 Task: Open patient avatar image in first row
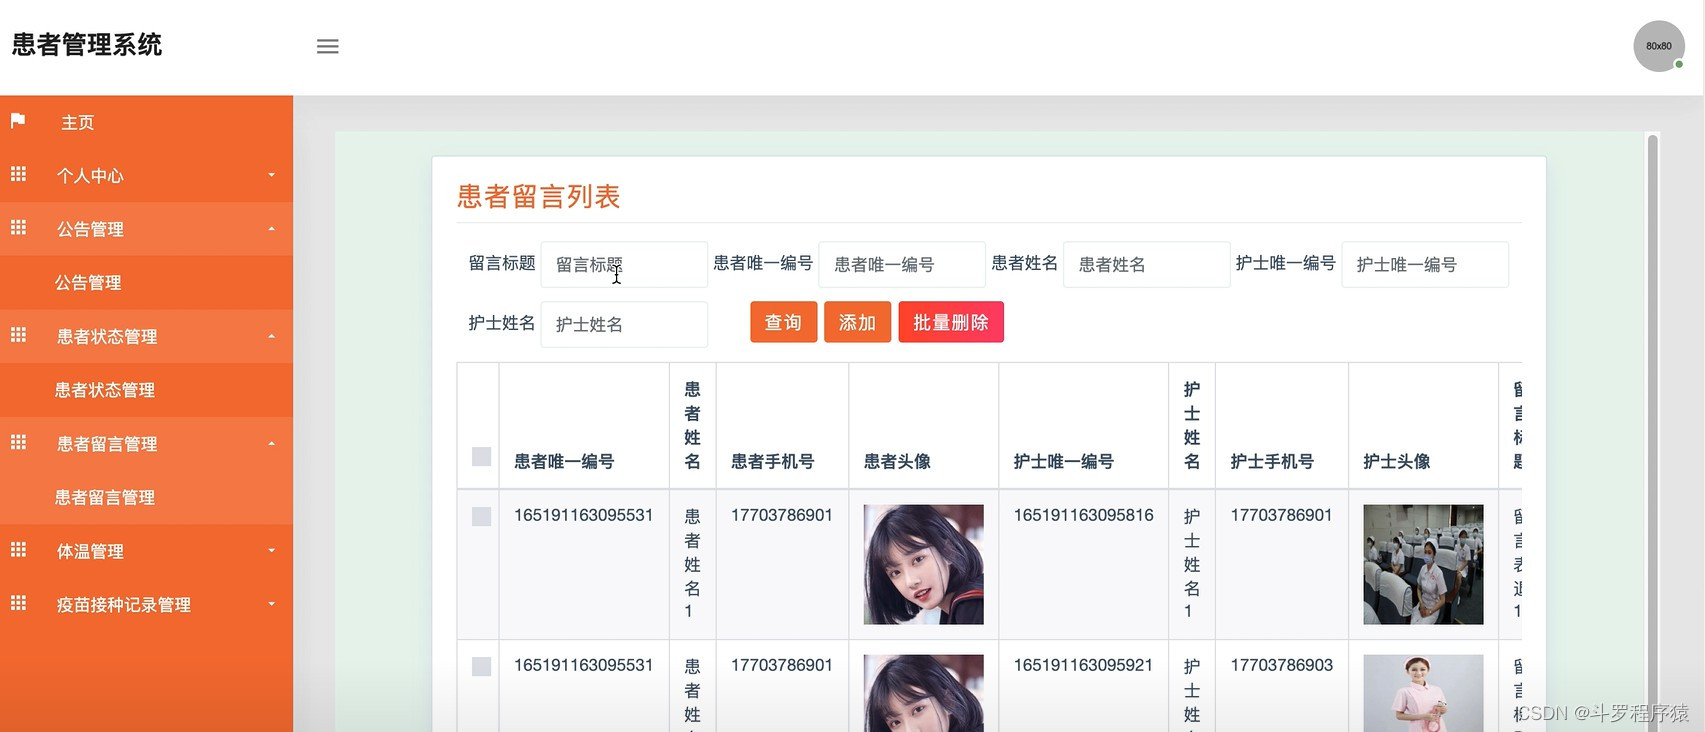tap(923, 564)
